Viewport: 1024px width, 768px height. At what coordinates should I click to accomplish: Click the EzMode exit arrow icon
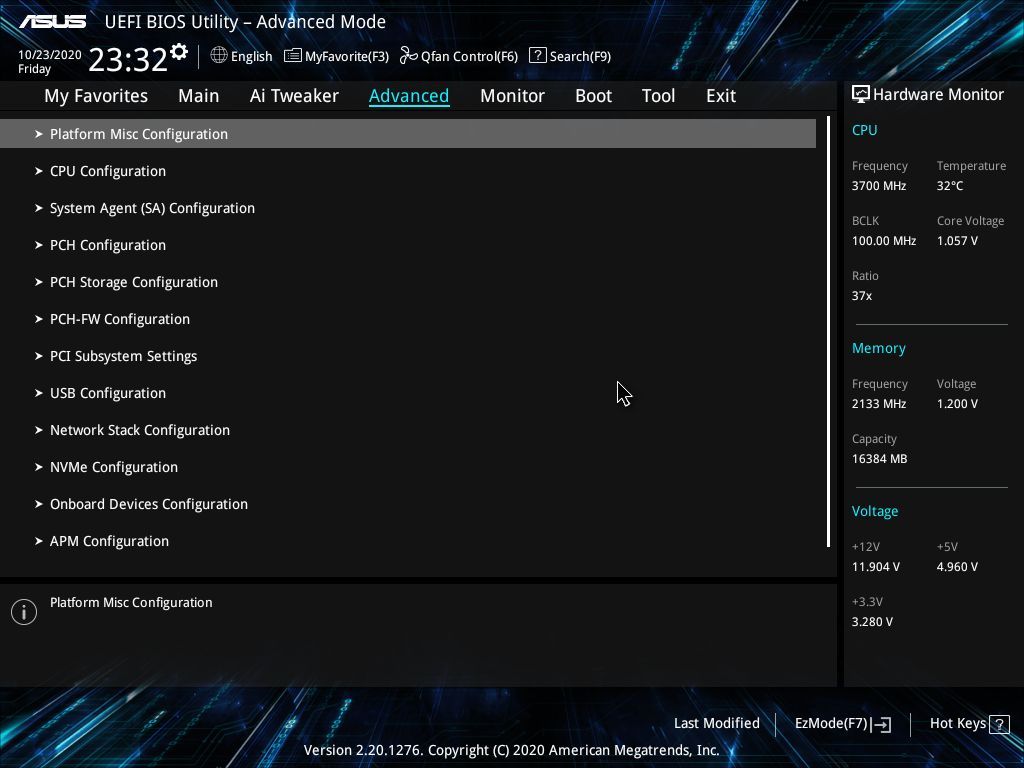click(881, 724)
